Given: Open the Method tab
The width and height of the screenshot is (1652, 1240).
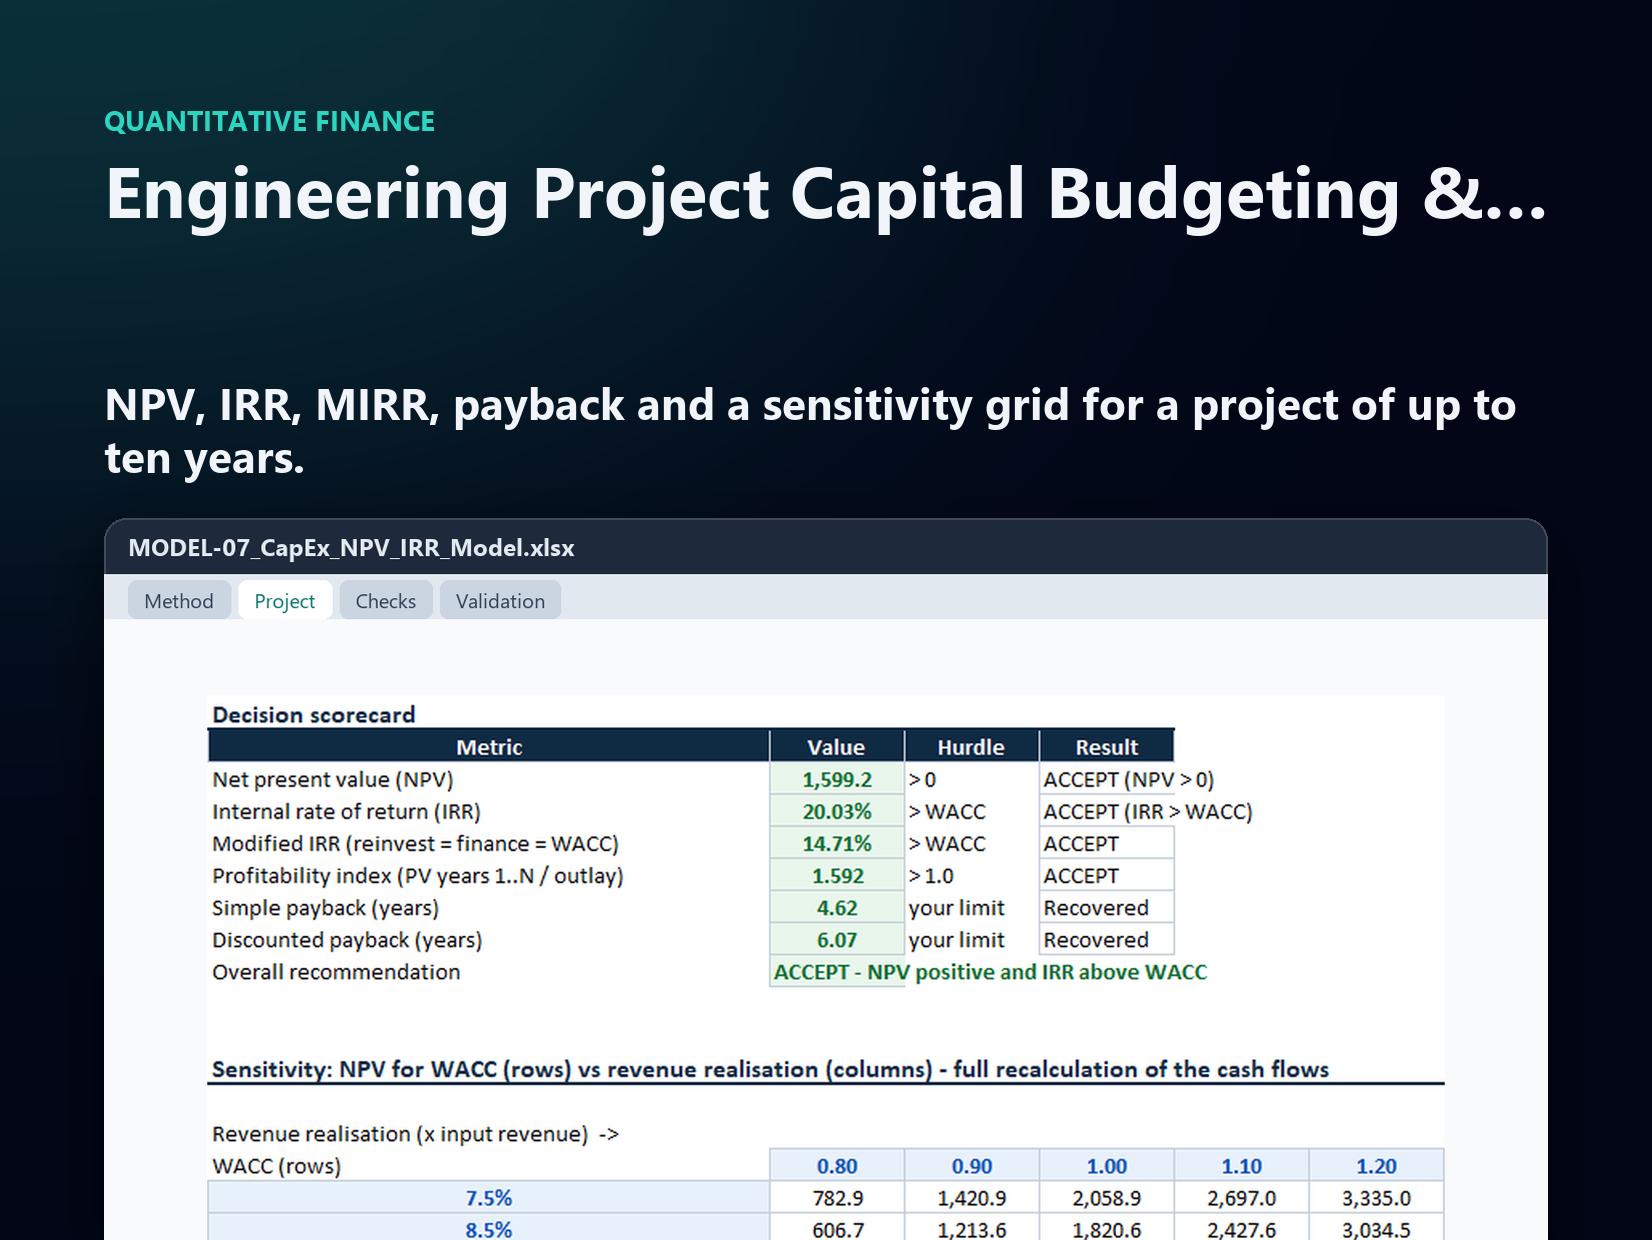Looking at the screenshot, I should coord(179,600).
